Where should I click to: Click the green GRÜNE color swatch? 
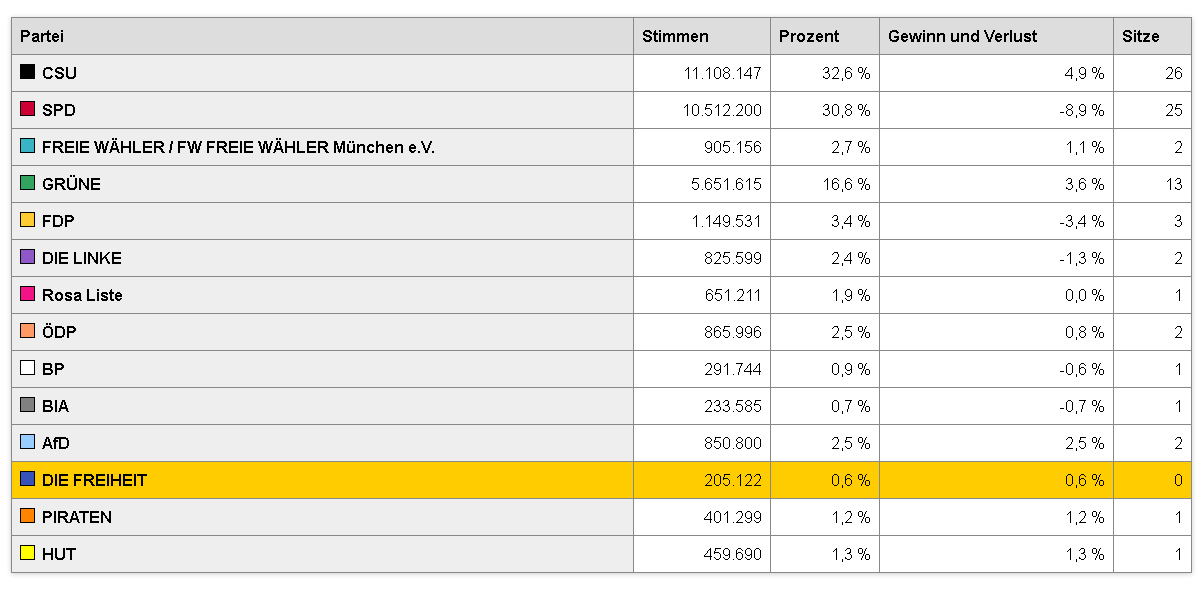(28, 183)
